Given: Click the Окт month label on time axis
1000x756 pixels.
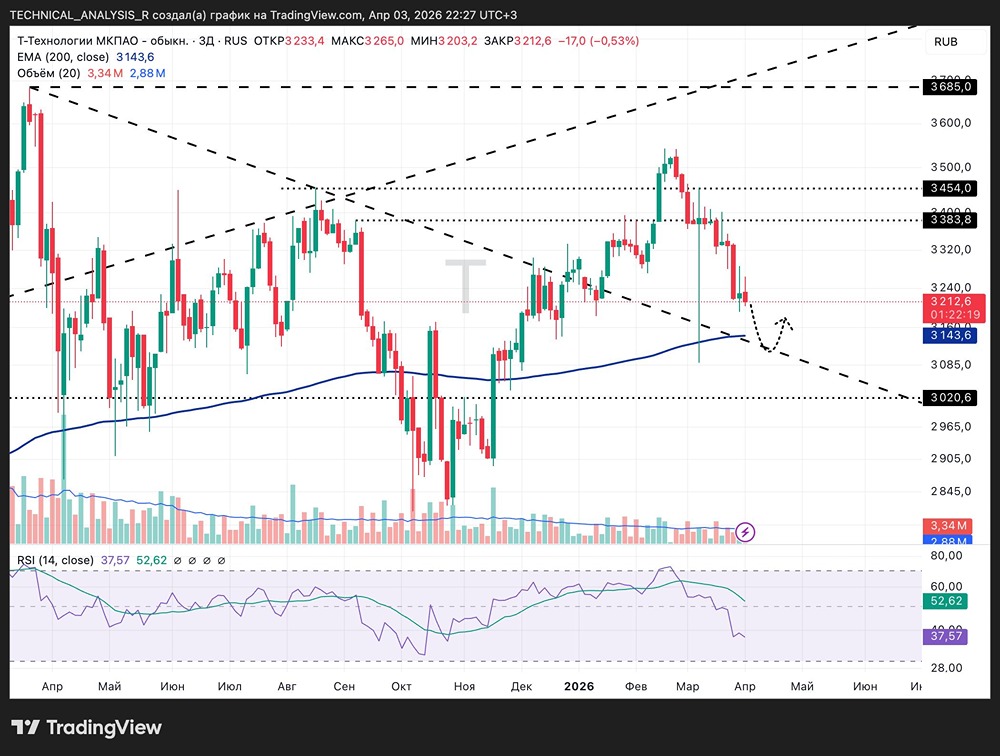Looking at the screenshot, I should click(403, 686).
